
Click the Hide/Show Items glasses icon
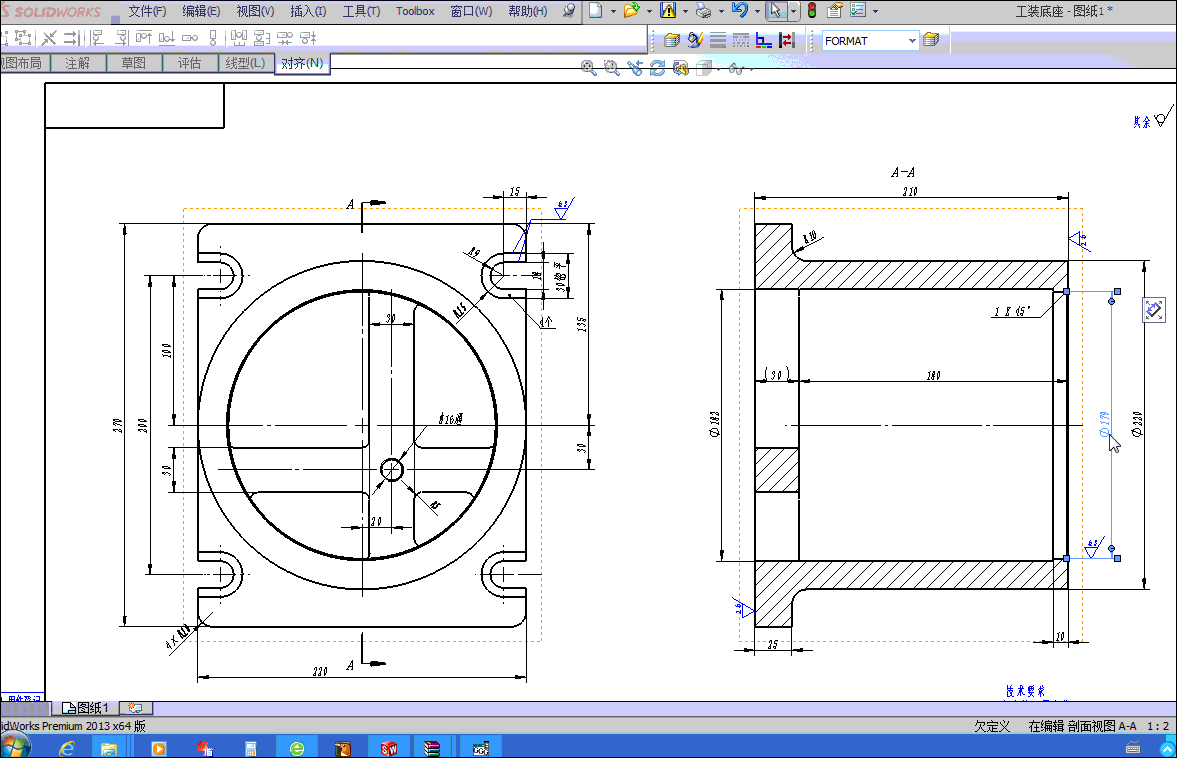pos(736,68)
